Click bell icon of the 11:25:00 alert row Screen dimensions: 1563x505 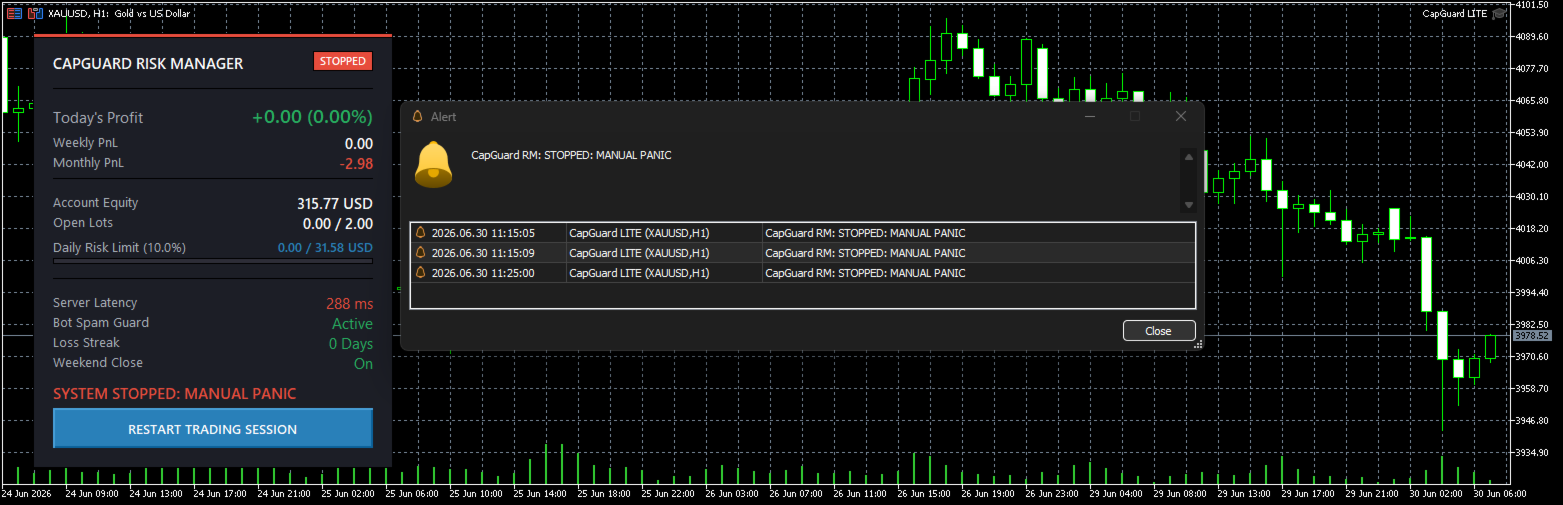tap(421, 273)
